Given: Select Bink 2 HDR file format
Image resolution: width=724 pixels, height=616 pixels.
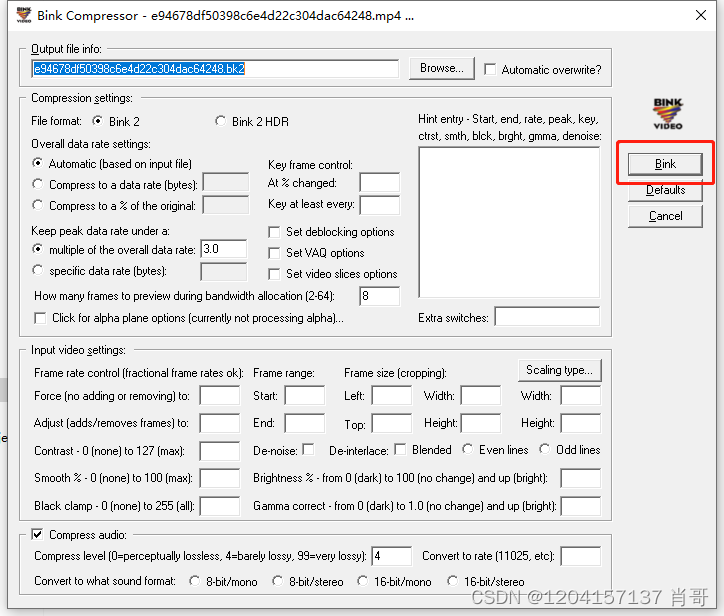Looking at the screenshot, I should [x=220, y=121].
